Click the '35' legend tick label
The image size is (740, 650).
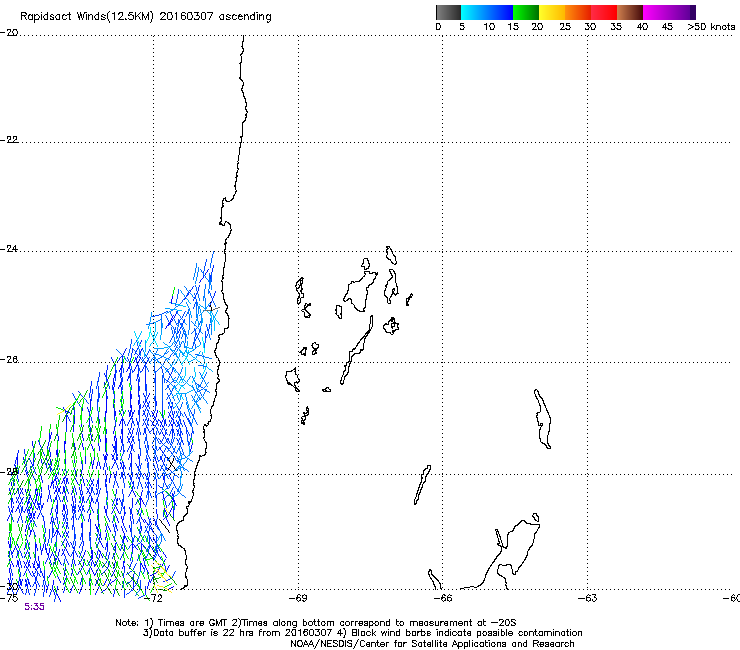click(616, 27)
